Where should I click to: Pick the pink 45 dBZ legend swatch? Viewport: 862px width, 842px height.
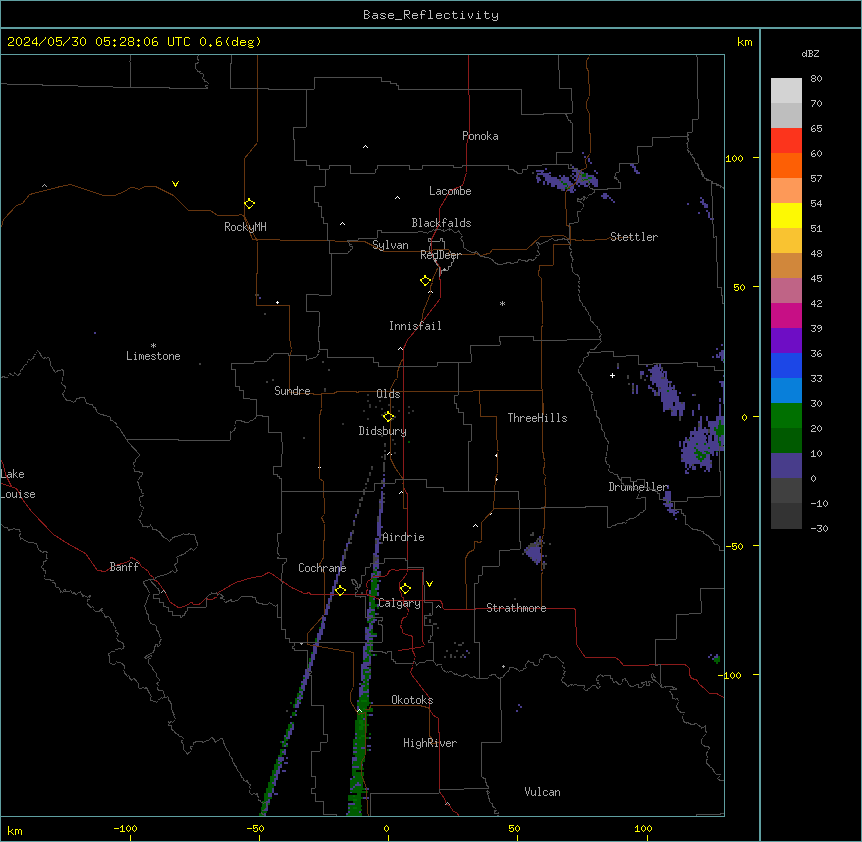pyautogui.click(x=786, y=290)
